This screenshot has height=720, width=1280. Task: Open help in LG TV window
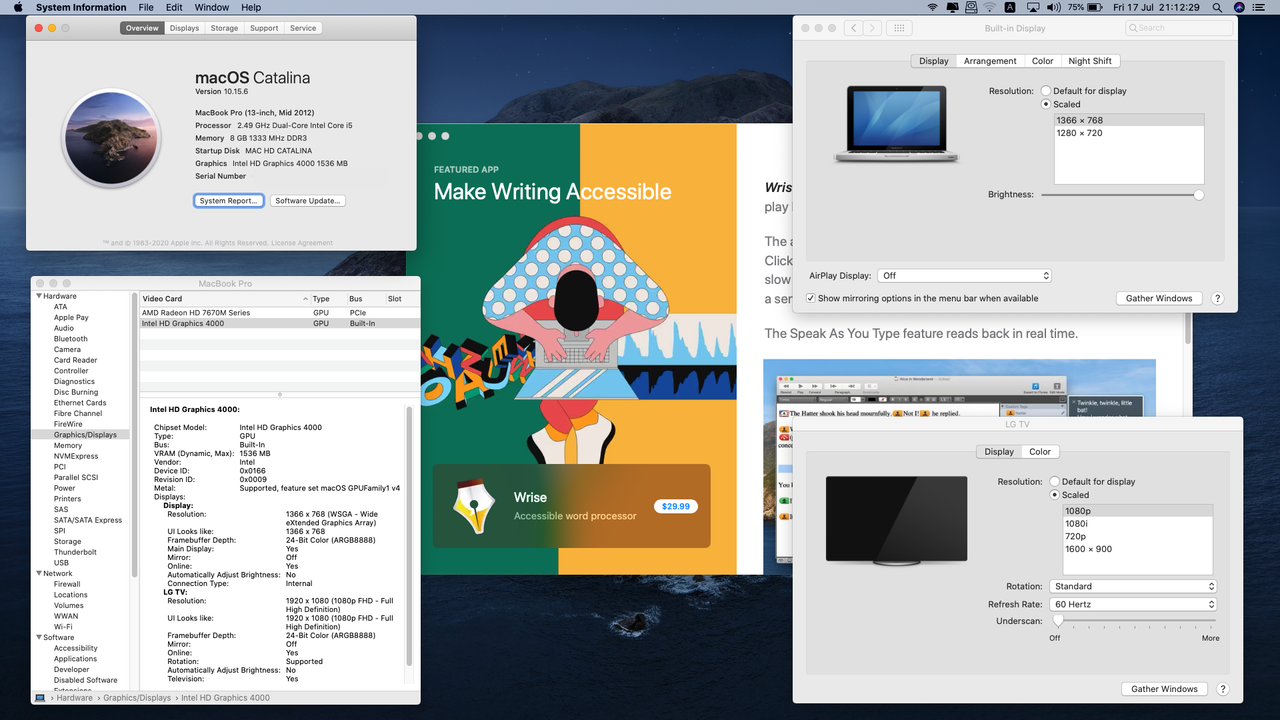coord(1223,689)
